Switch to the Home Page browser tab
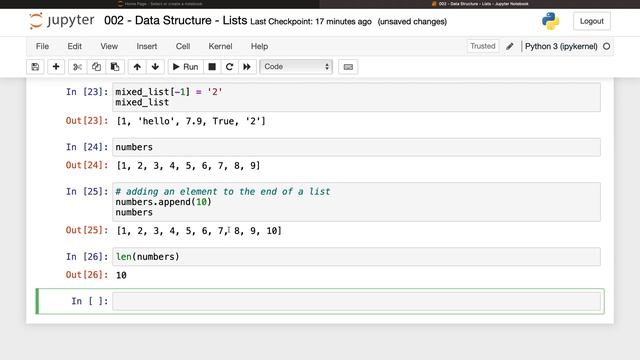The image size is (640, 360). click(160, 4)
